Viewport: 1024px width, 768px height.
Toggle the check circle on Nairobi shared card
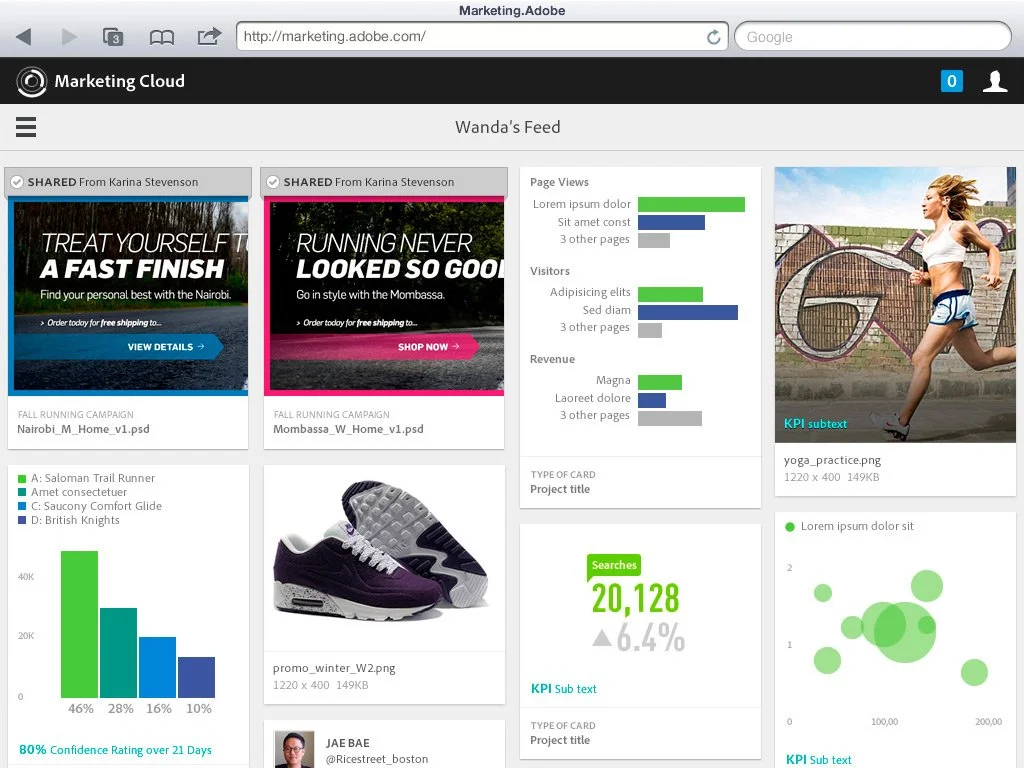17,182
